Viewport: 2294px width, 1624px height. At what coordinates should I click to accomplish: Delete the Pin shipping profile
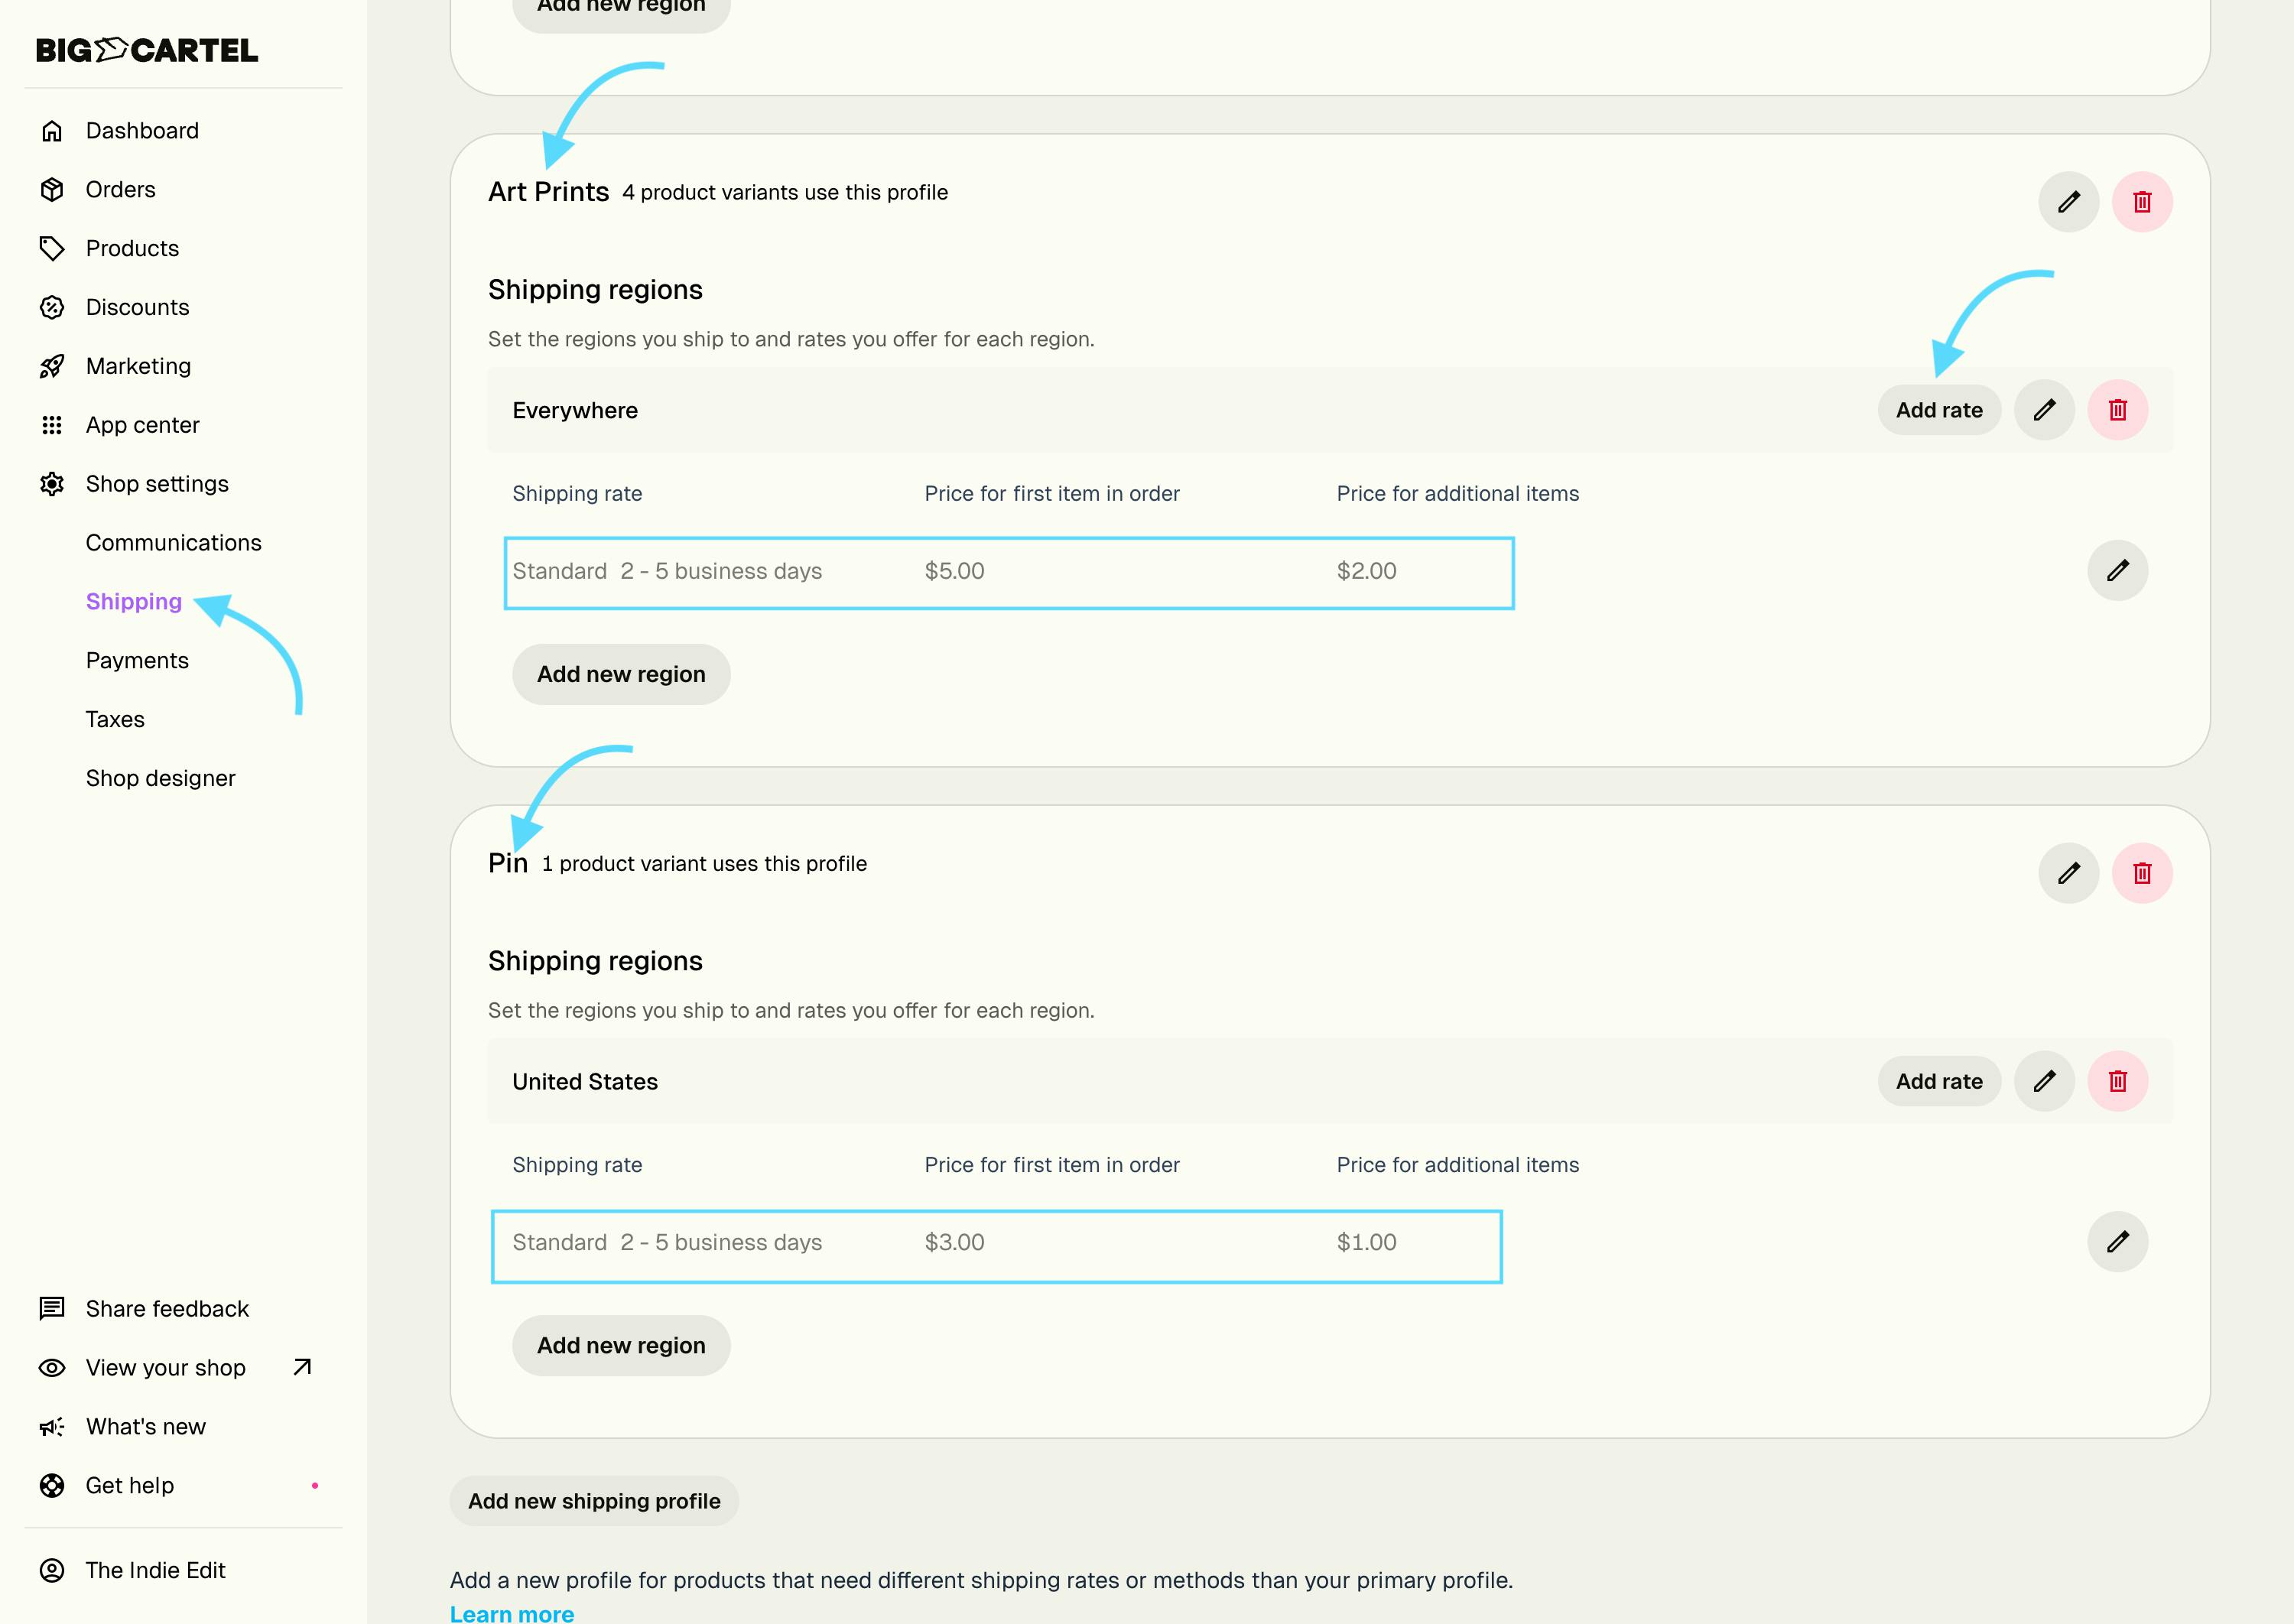pyautogui.click(x=2141, y=873)
